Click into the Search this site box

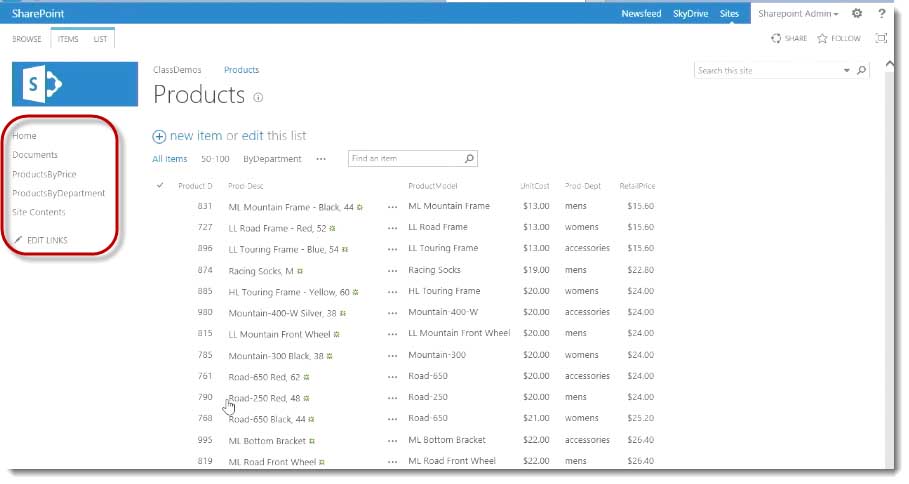(766, 70)
